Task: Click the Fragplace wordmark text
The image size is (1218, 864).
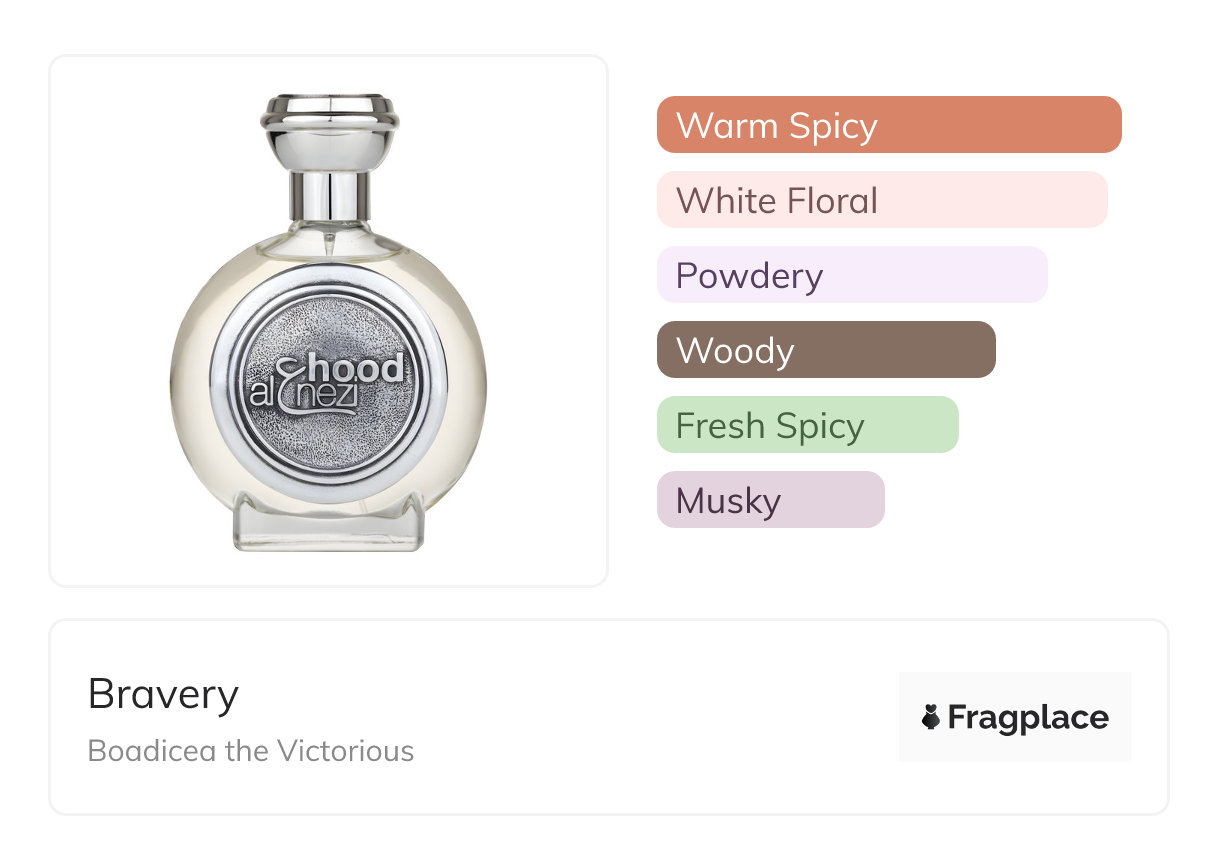Action: 1028,717
